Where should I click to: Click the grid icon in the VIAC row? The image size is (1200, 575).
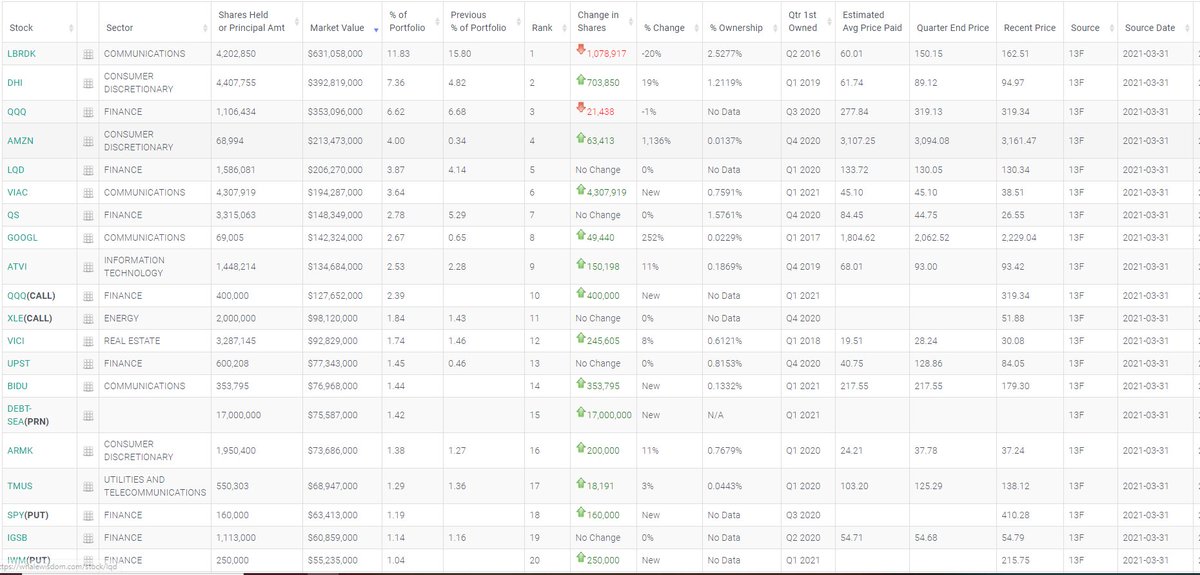click(87, 193)
